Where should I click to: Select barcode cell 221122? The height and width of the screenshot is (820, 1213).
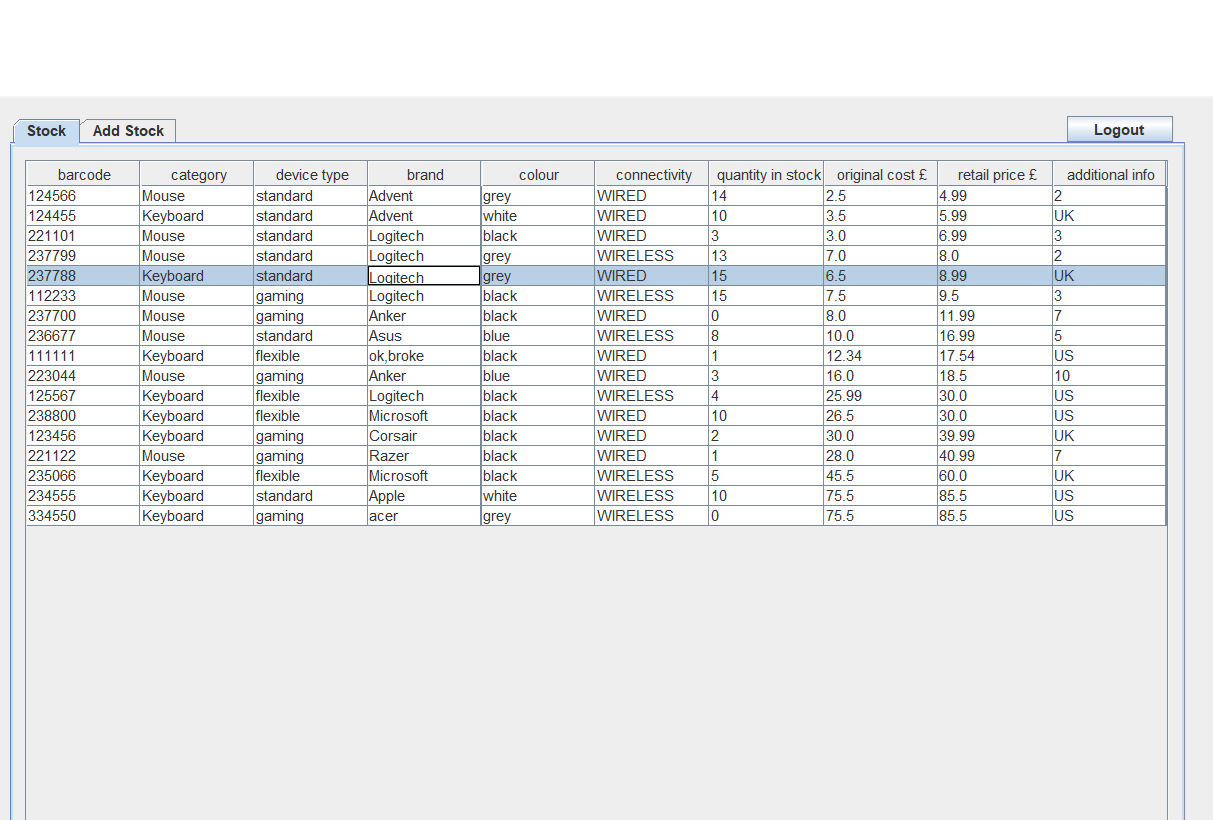(x=83, y=456)
